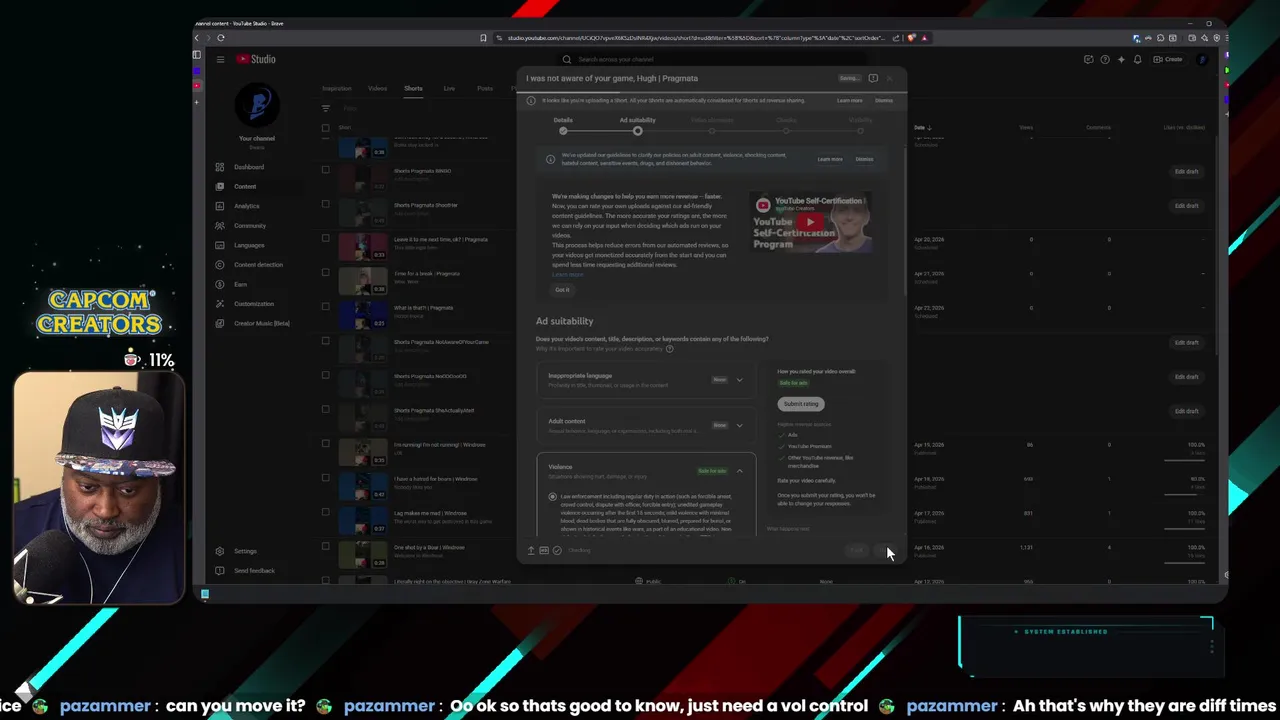
Task: Click the help icon beside rating accuracy text
Action: click(669, 349)
